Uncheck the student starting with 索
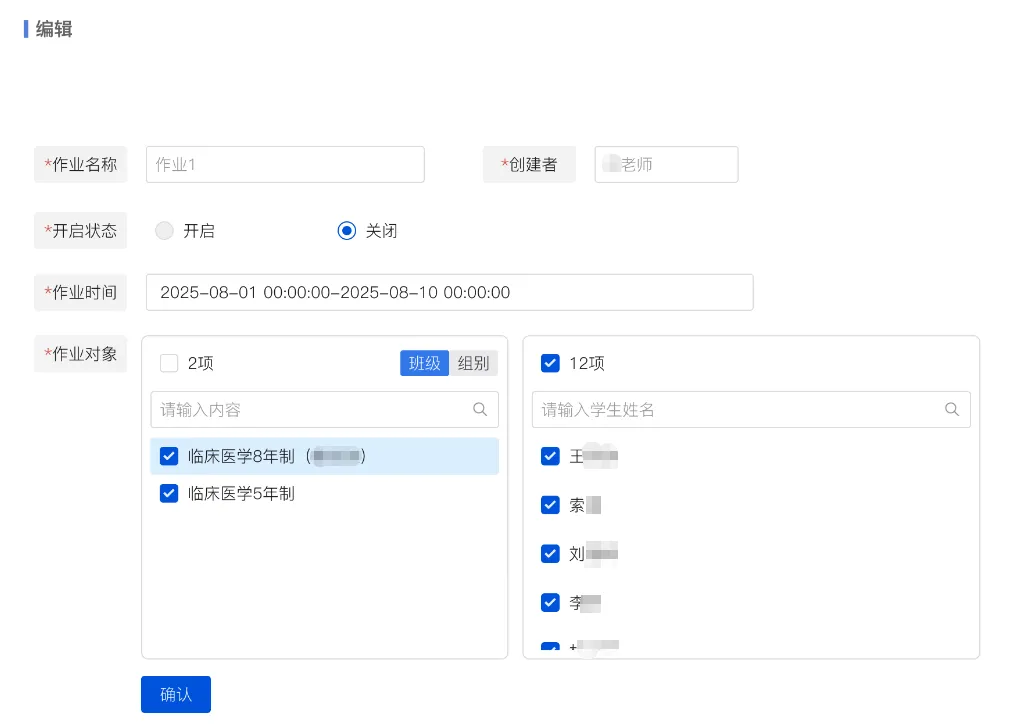 550,505
